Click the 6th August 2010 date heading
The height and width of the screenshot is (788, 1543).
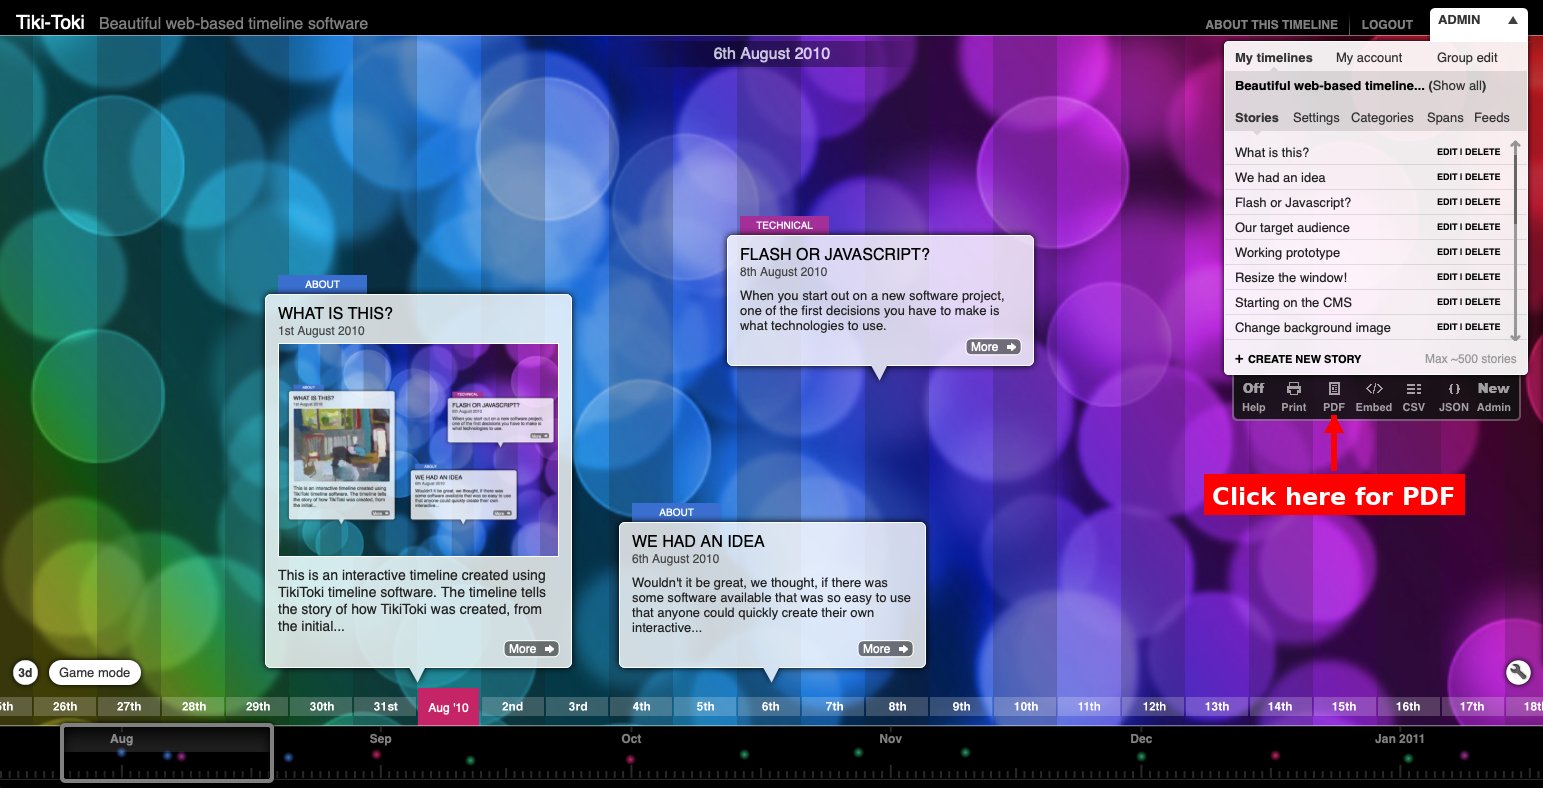[771, 54]
